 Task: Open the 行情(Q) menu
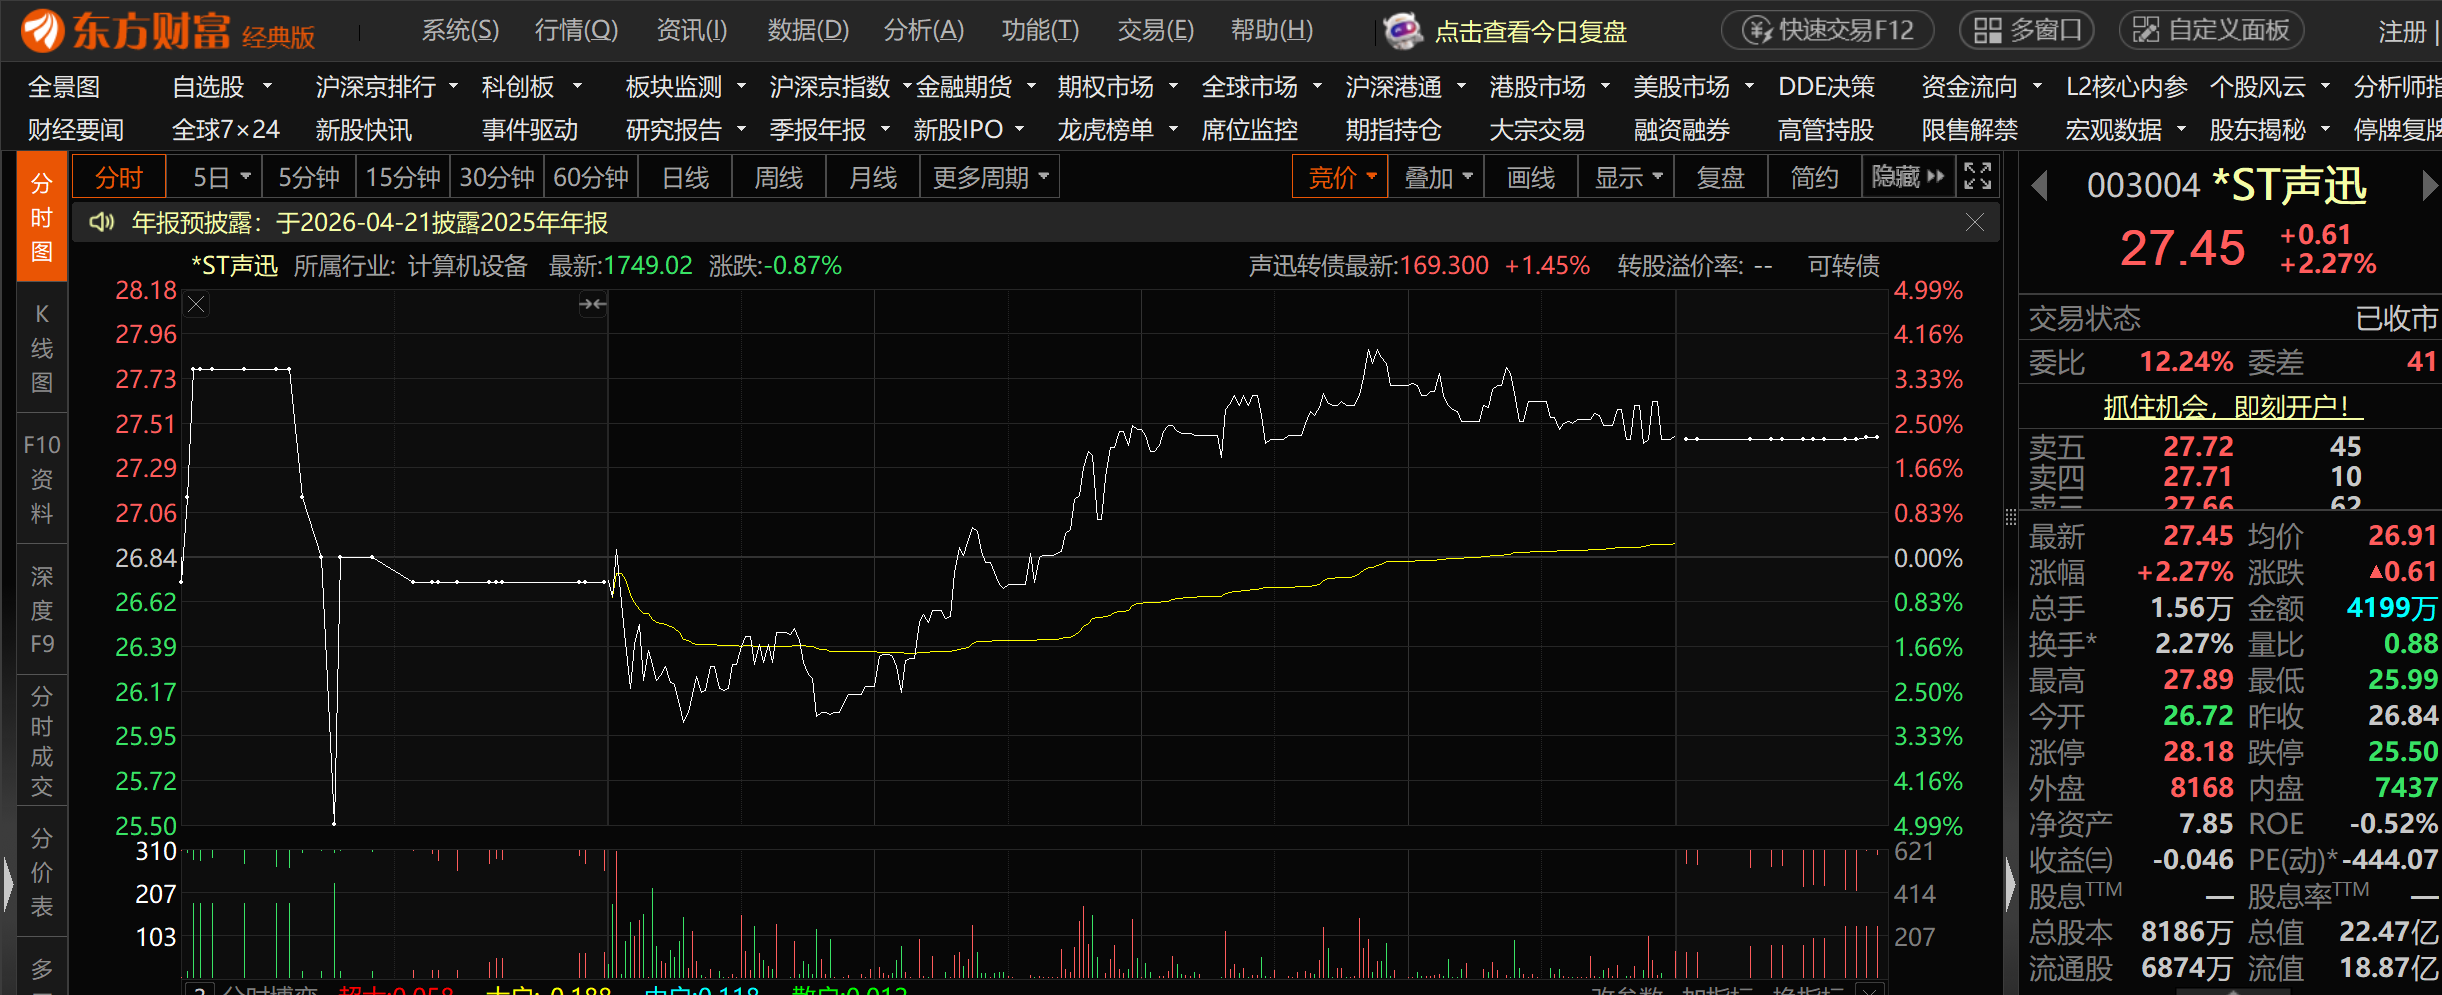(576, 31)
